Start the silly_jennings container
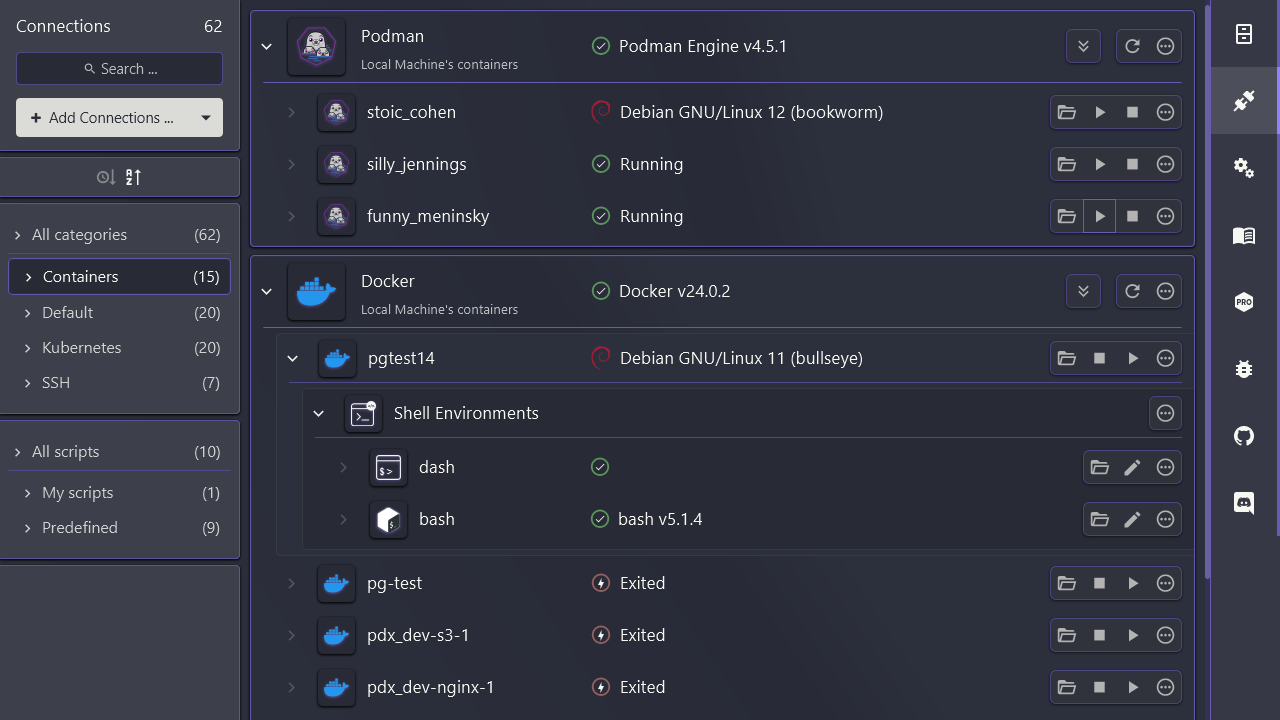 coord(1100,164)
